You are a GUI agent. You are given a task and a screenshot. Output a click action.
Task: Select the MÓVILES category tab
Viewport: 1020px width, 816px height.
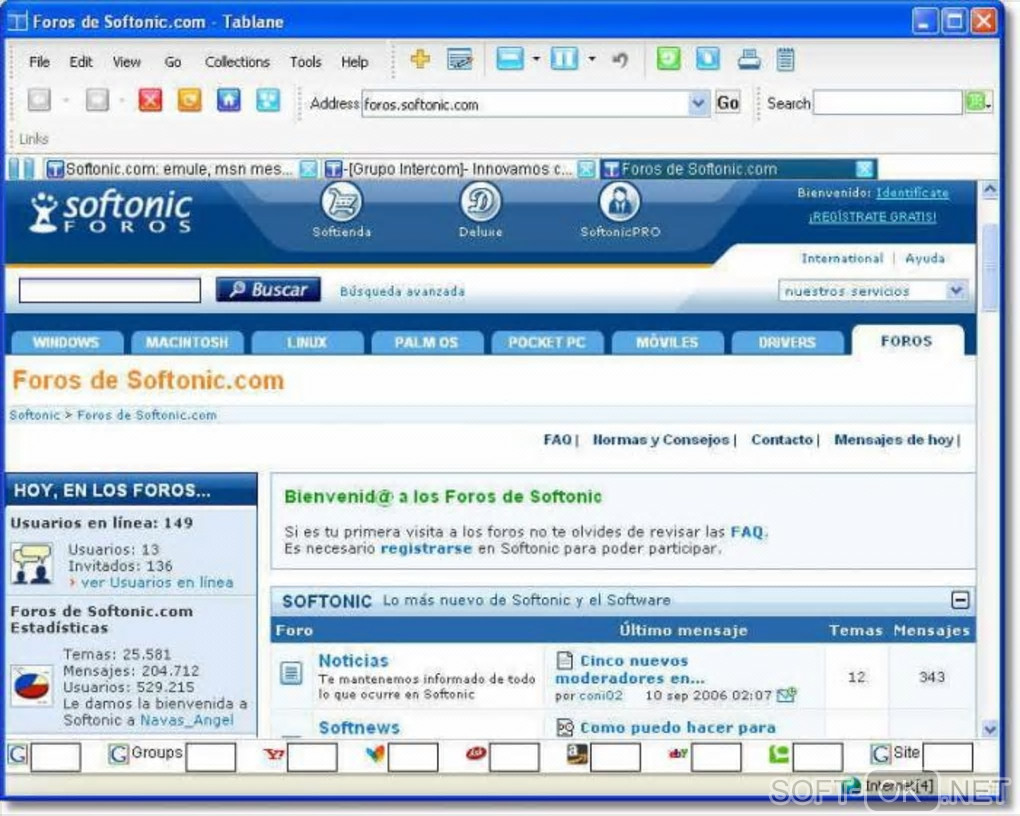(x=667, y=342)
